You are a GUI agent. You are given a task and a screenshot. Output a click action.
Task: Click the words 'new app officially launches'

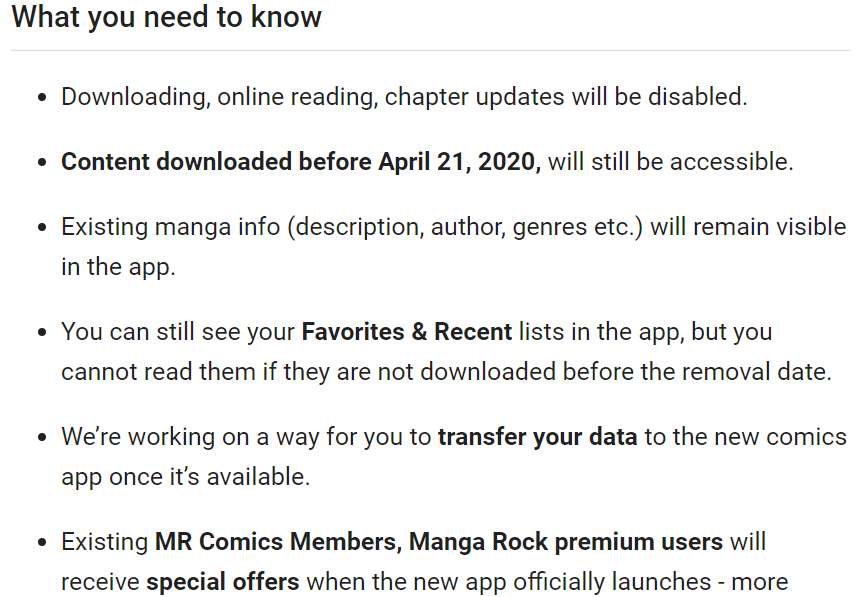coord(563,582)
